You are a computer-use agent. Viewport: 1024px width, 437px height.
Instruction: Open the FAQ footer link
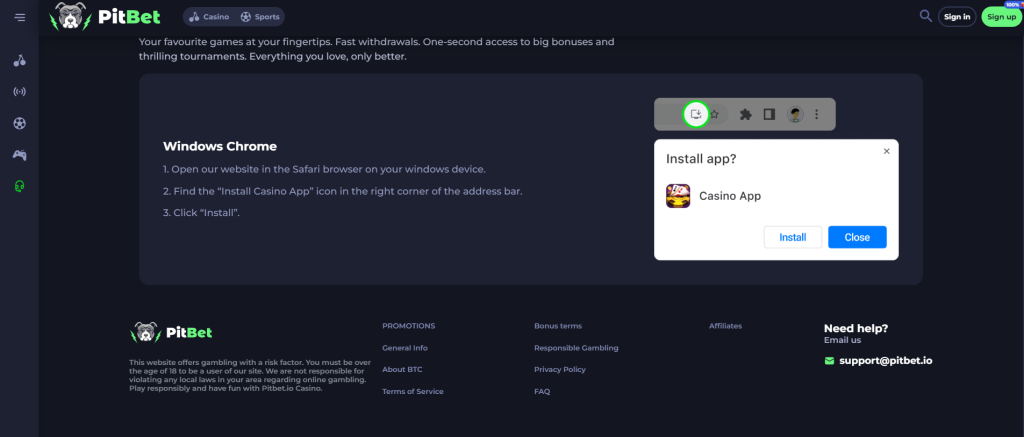pyautogui.click(x=542, y=392)
